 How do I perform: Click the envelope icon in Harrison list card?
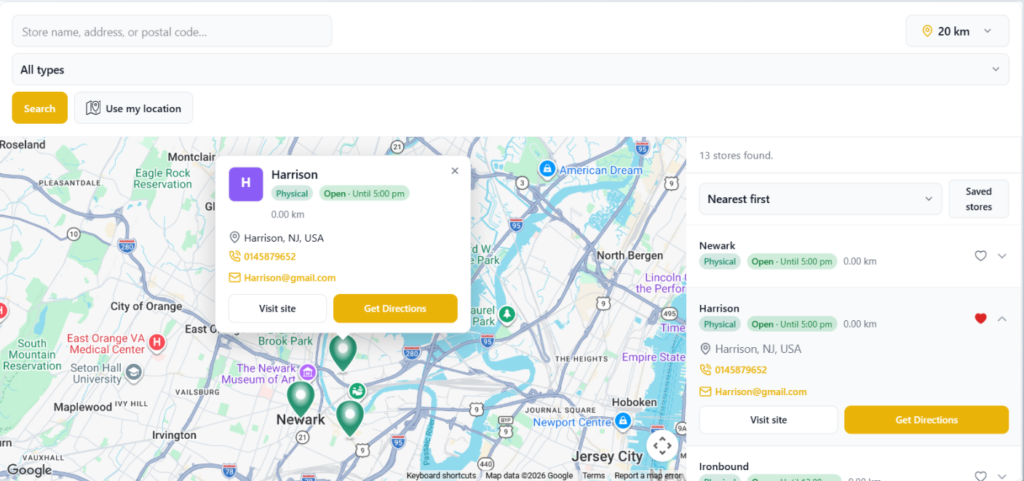pos(705,392)
